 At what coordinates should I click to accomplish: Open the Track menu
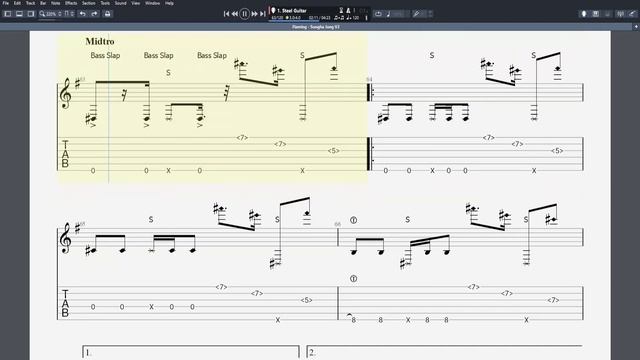(x=31, y=3)
